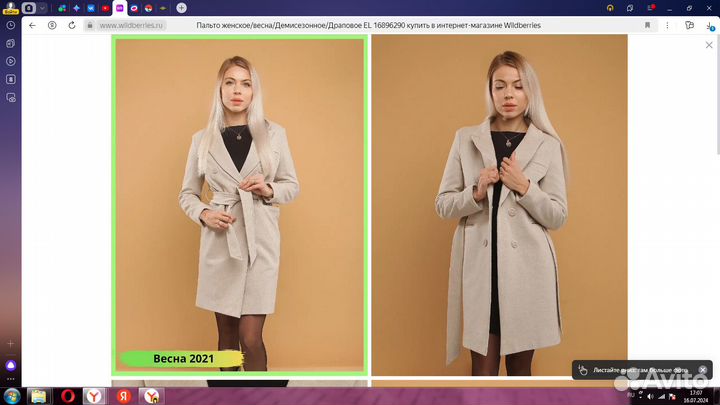Open the yellow account icon in title bar
The width and height of the screenshot is (720, 405).
pos(610,8)
